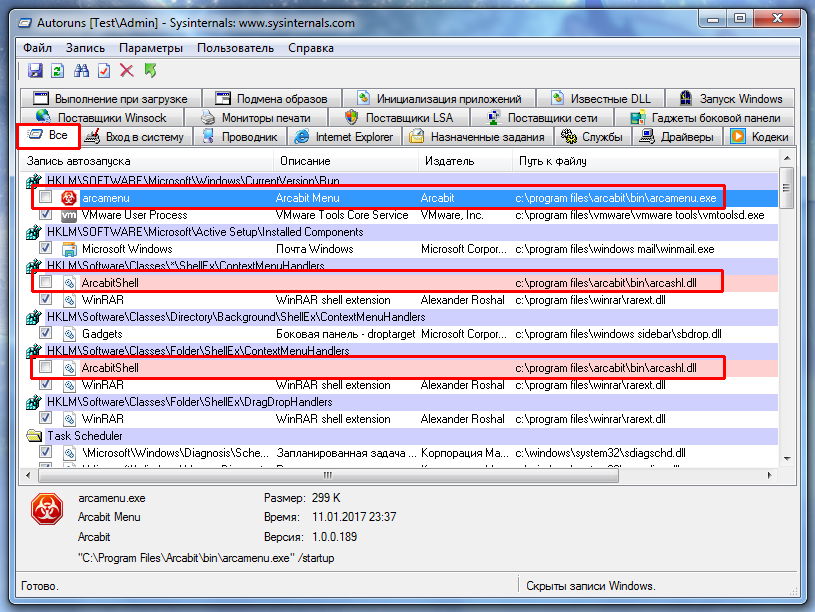This screenshot has height=612, width=815.
Task: Click the vertical scrollbar down arrow
Action: point(787,459)
